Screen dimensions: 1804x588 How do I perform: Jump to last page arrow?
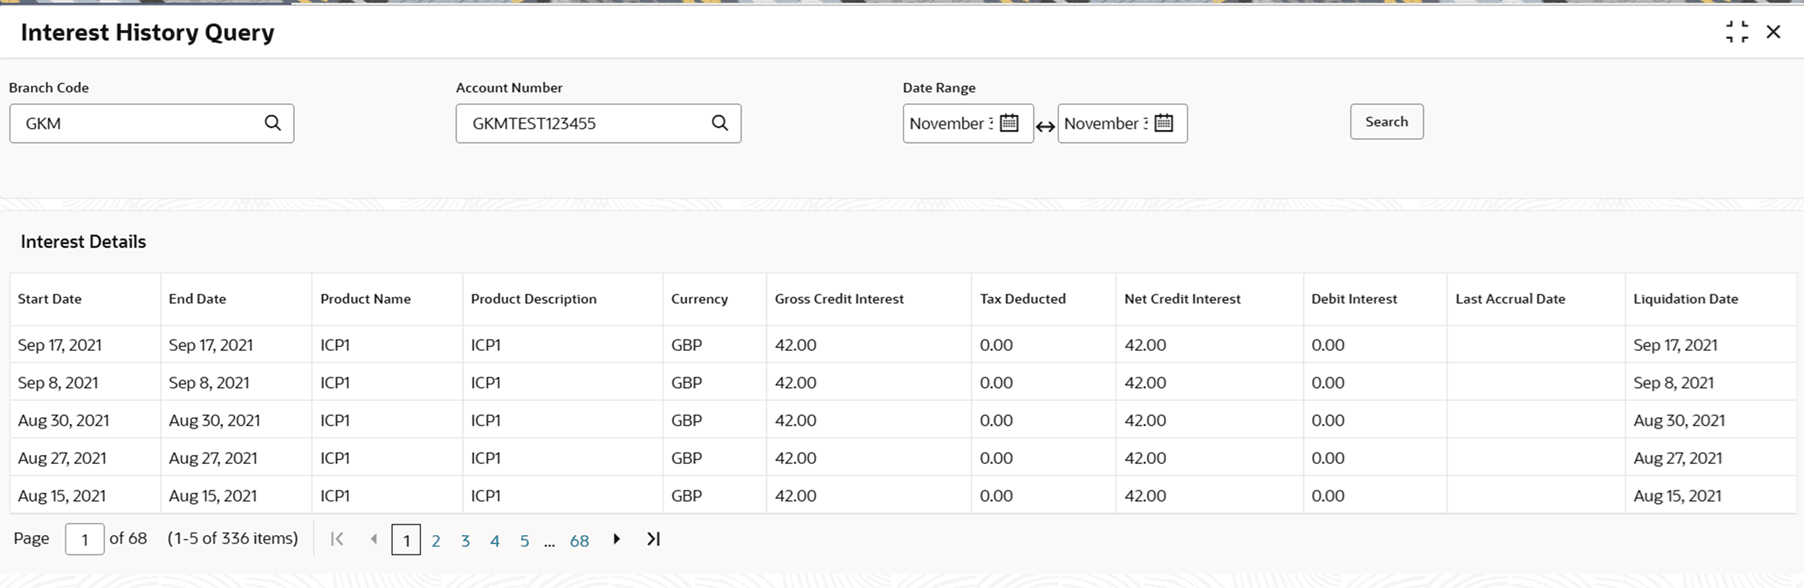pos(653,539)
